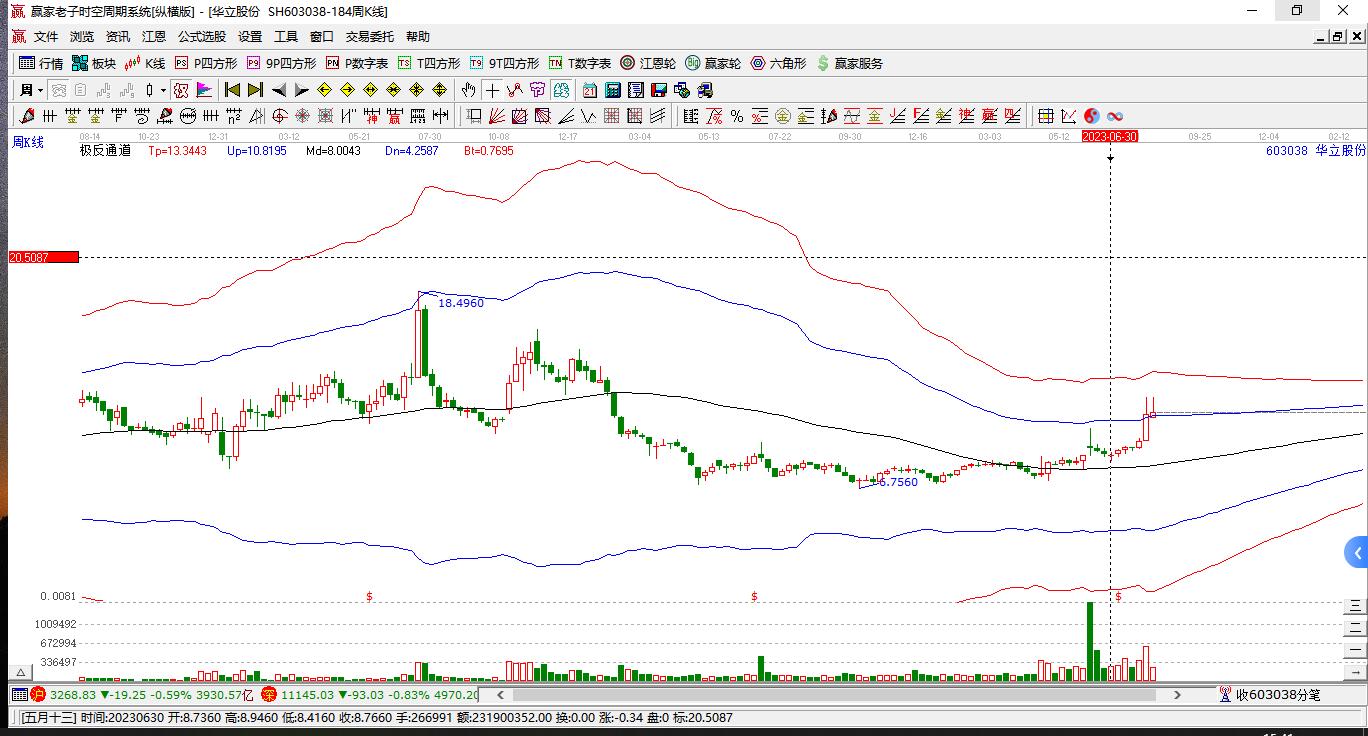Screen dimensions: 1368x736
Task: Open the 交易委托 menu
Action: [x=370, y=37]
